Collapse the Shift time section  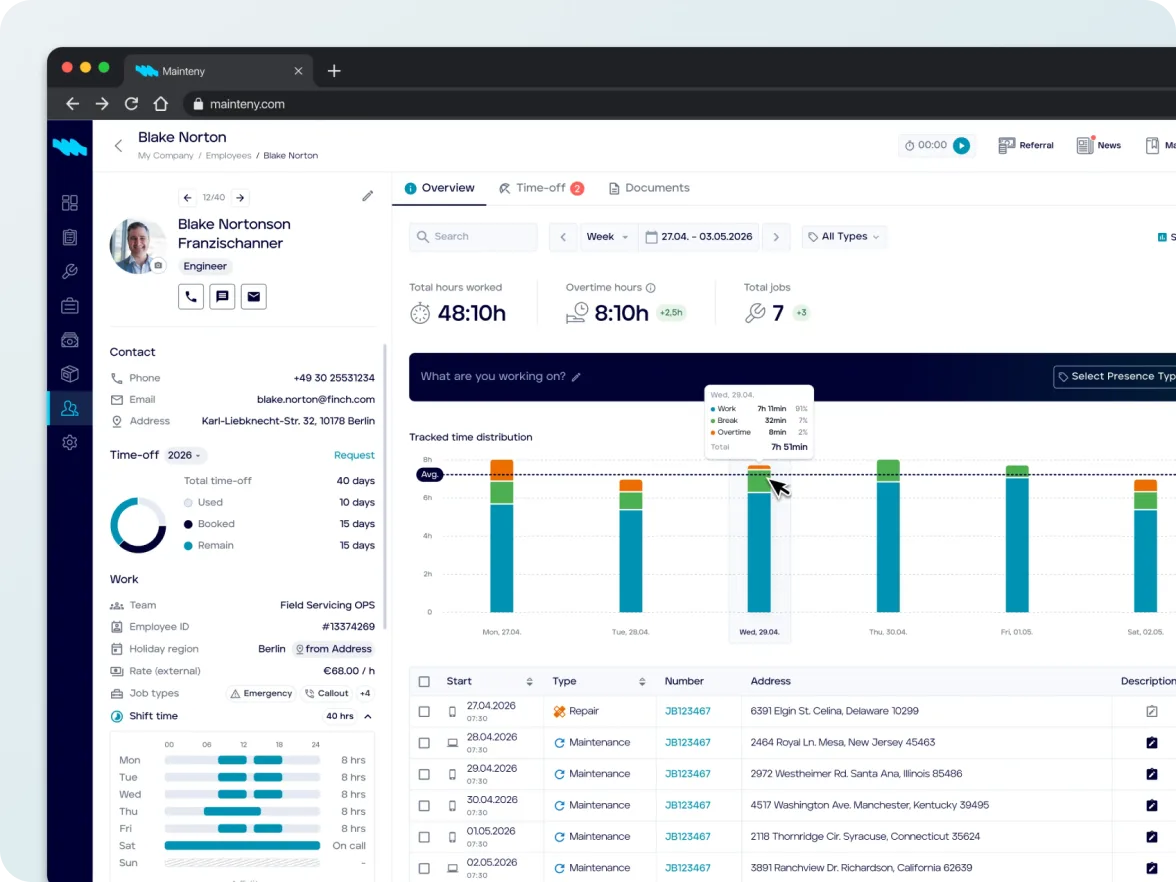tap(368, 716)
